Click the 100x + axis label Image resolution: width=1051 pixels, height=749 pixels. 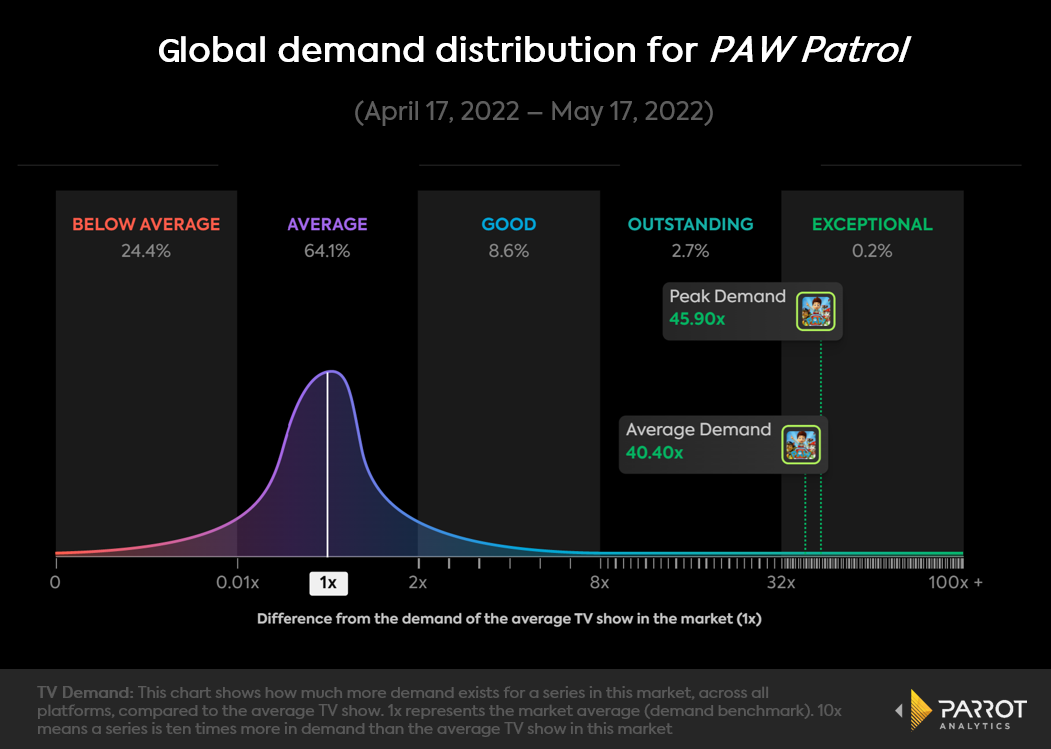pyautogui.click(x=955, y=583)
